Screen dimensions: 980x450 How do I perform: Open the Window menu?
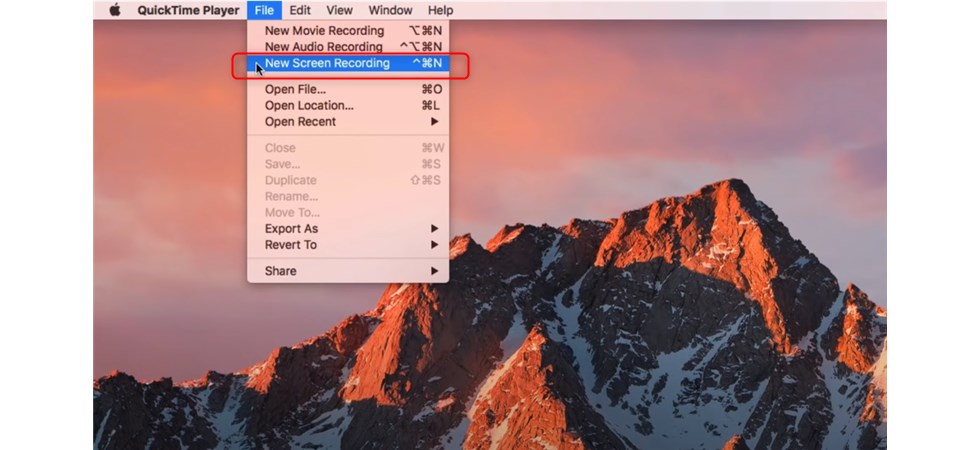(390, 10)
